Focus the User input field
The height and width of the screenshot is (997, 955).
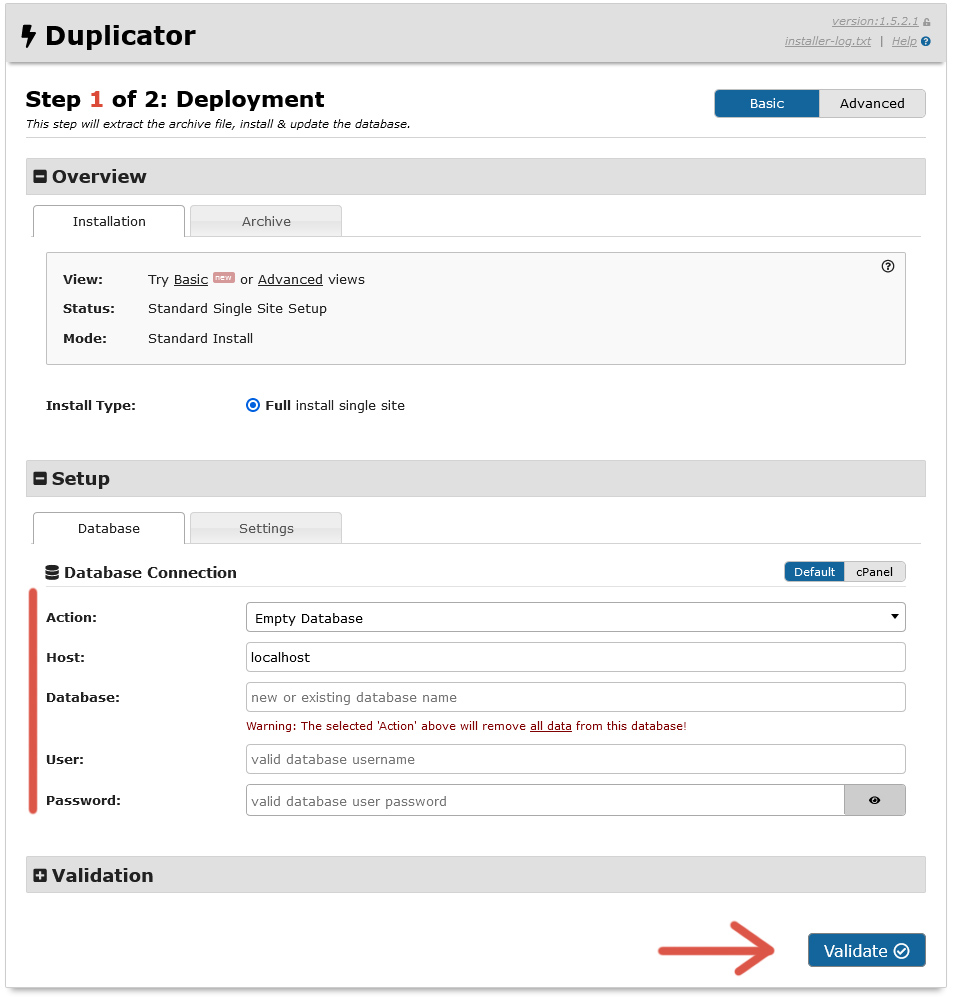[x=575, y=759]
